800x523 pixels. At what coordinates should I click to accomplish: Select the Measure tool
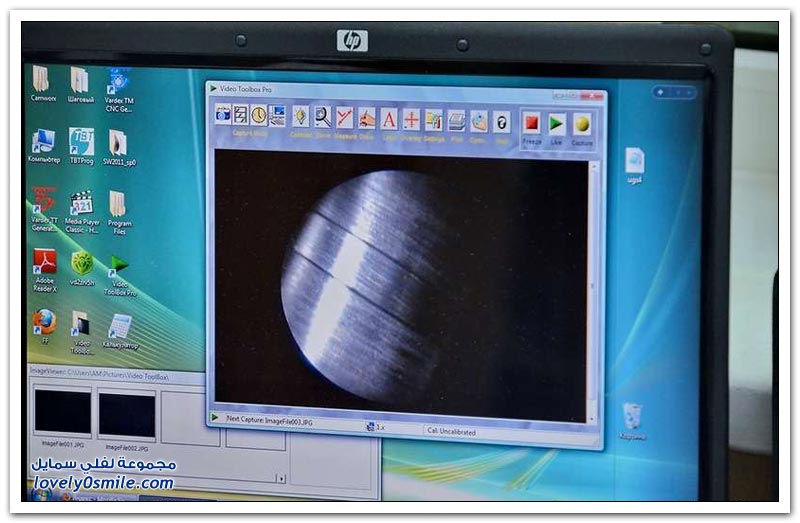pos(344,118)
